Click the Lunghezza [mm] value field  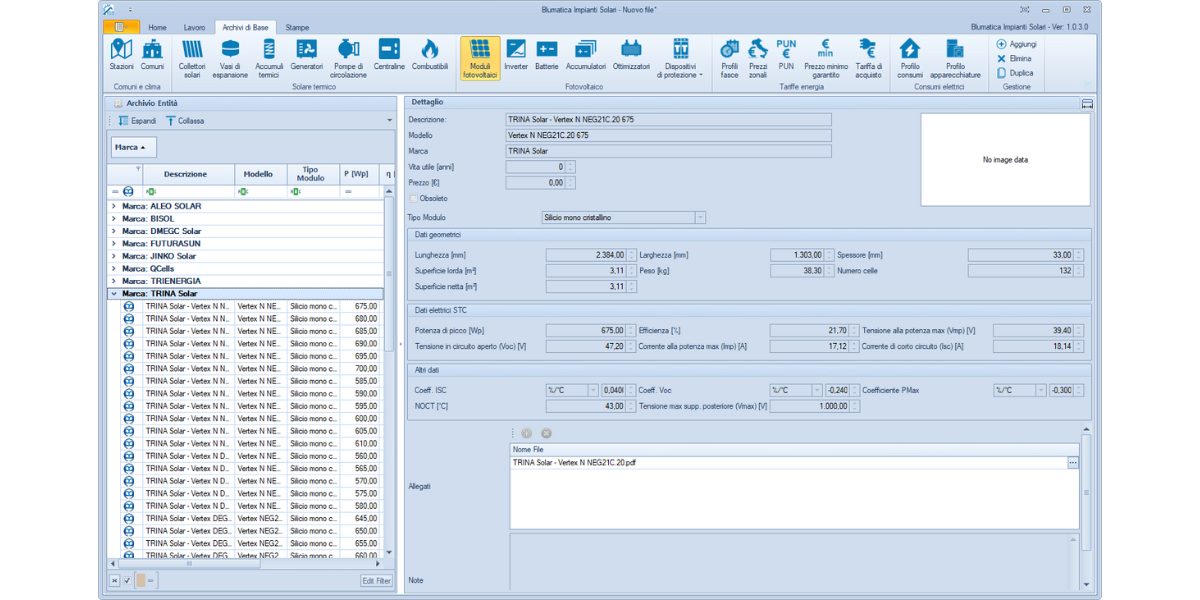pos(591,255)
